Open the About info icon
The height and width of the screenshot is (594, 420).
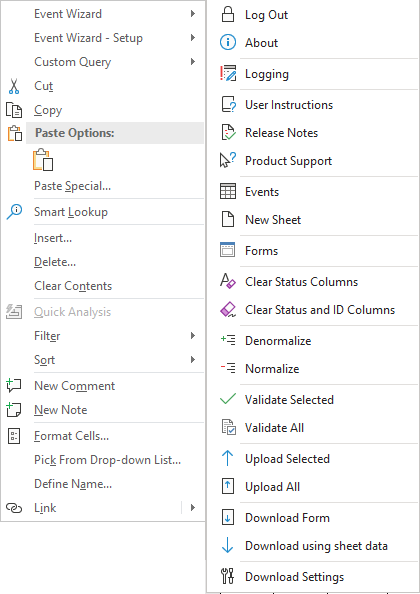tap(228, 42)
